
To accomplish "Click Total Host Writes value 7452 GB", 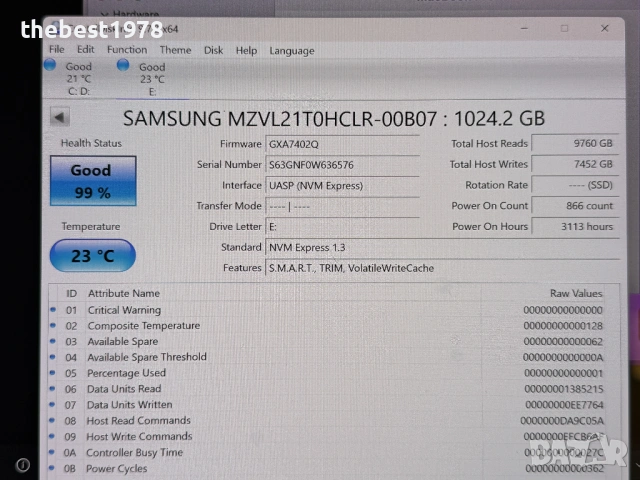I will click(x=575, y=164).
